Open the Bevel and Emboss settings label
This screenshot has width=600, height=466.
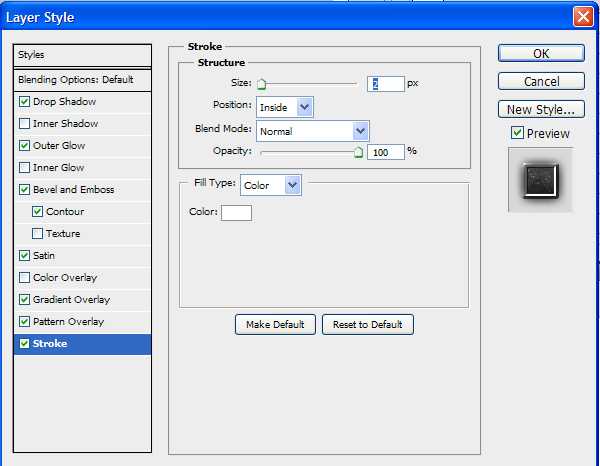pos(73,190)
